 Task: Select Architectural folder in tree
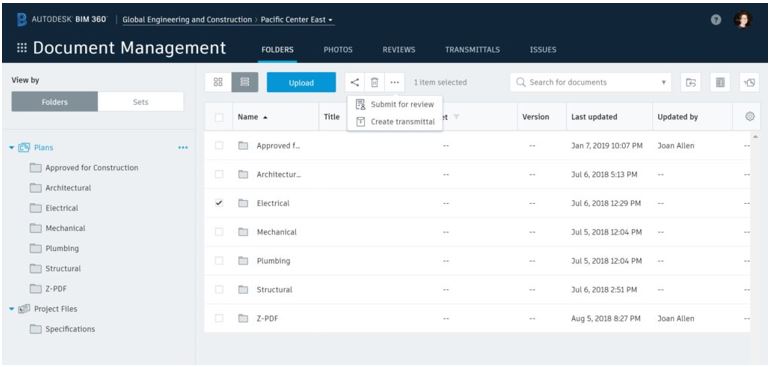click(x=68, y=188)
